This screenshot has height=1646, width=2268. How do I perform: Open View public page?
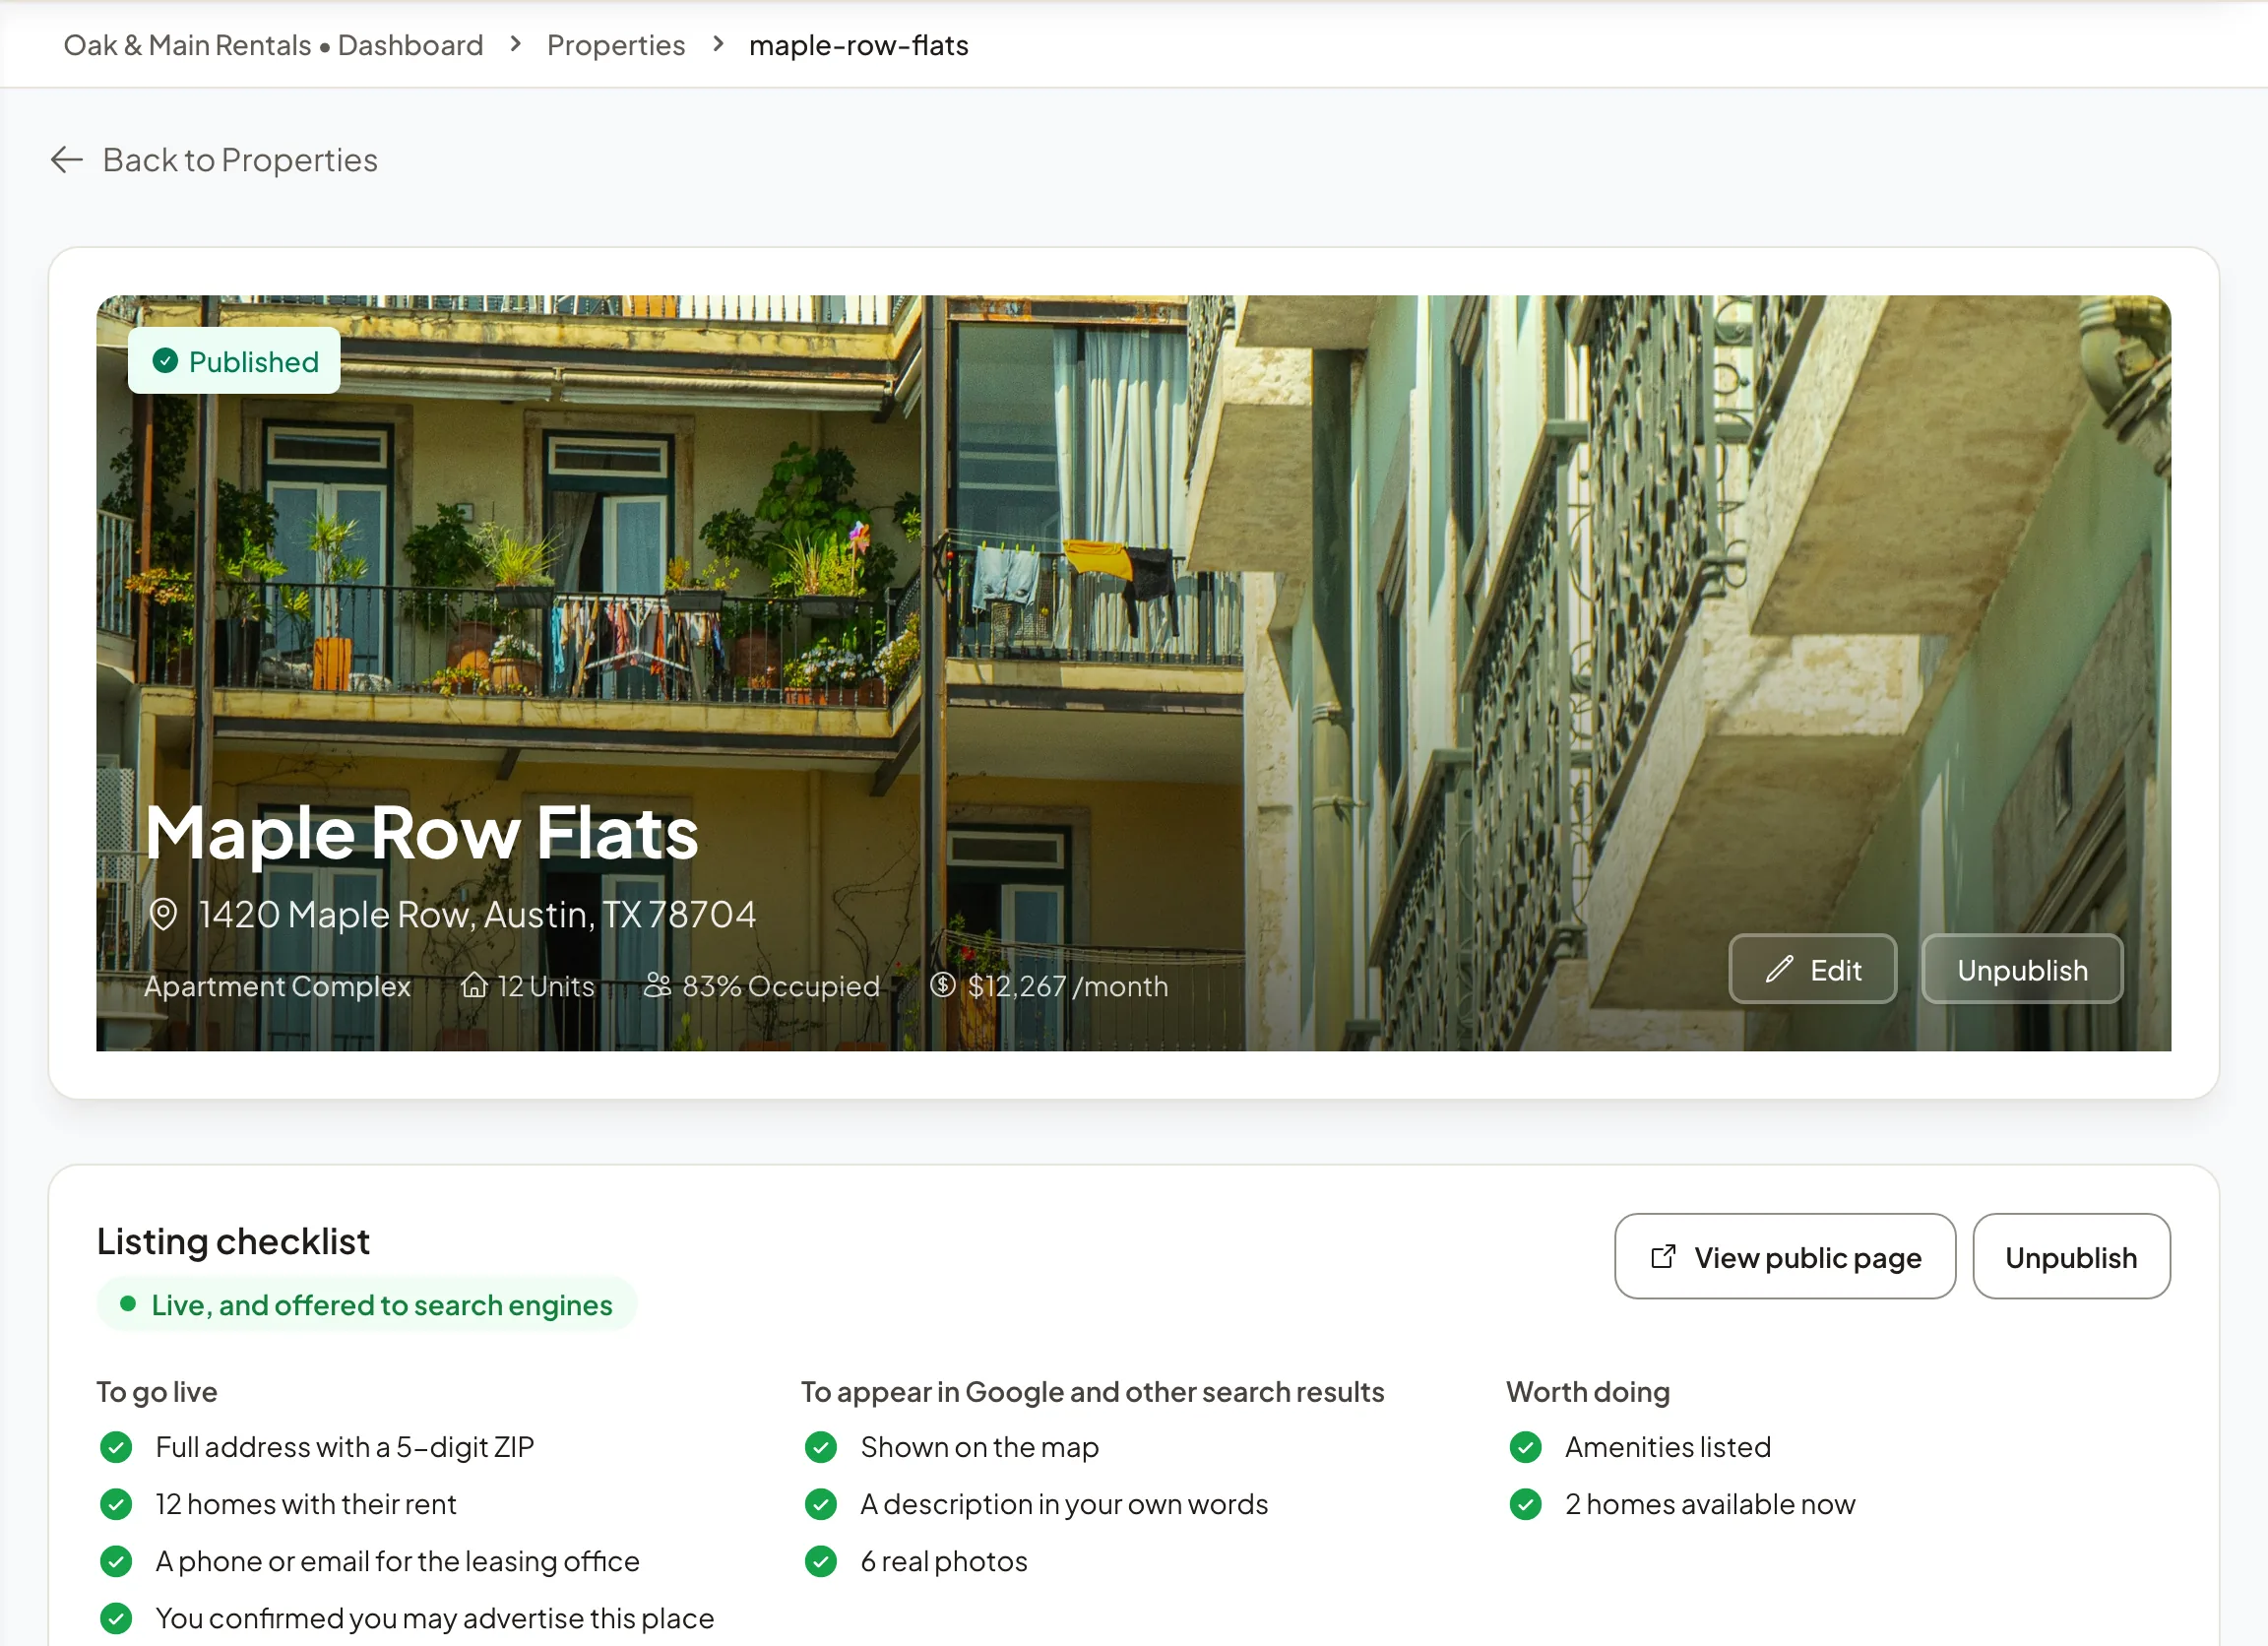click(1784, 1257)
